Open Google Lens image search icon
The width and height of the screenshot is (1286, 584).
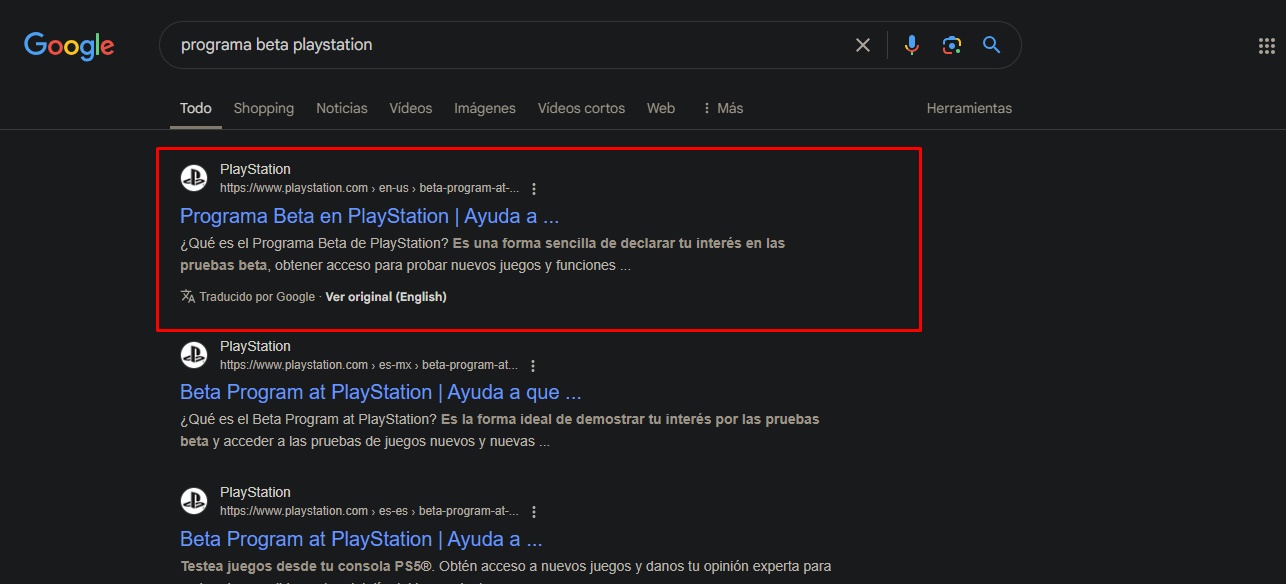[951, 45]
